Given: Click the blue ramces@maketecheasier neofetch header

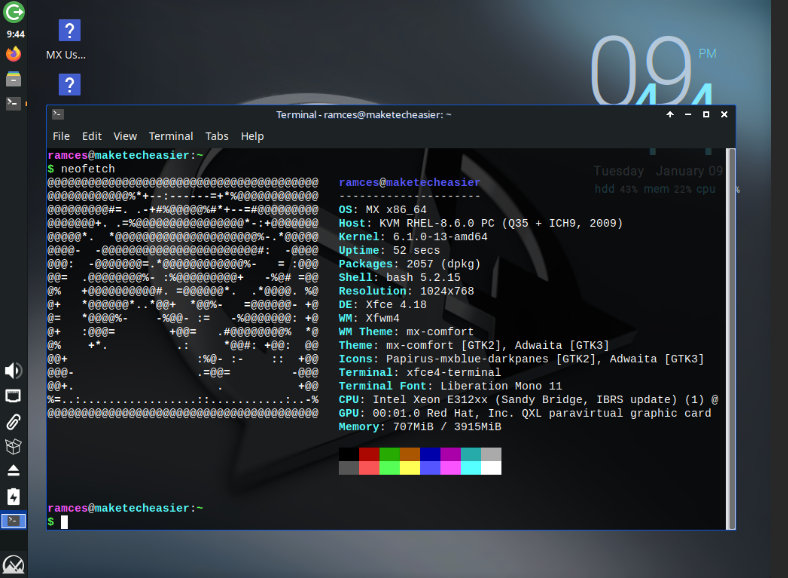Looking at the screenshot, I should (x=410, y=182).
